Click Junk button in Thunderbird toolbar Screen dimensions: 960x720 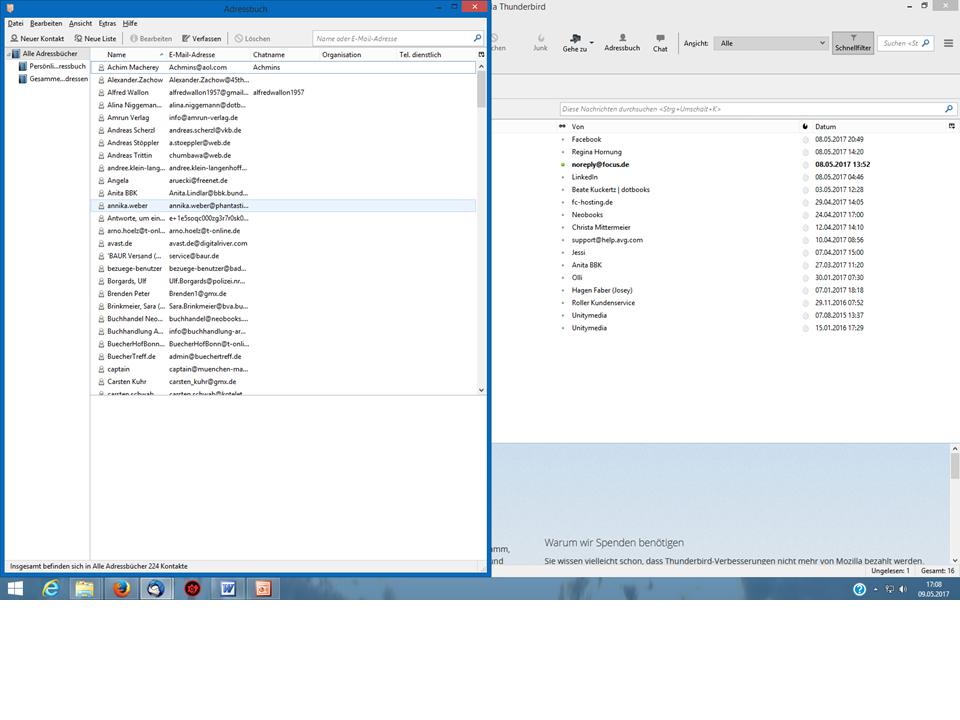(540, 42)
